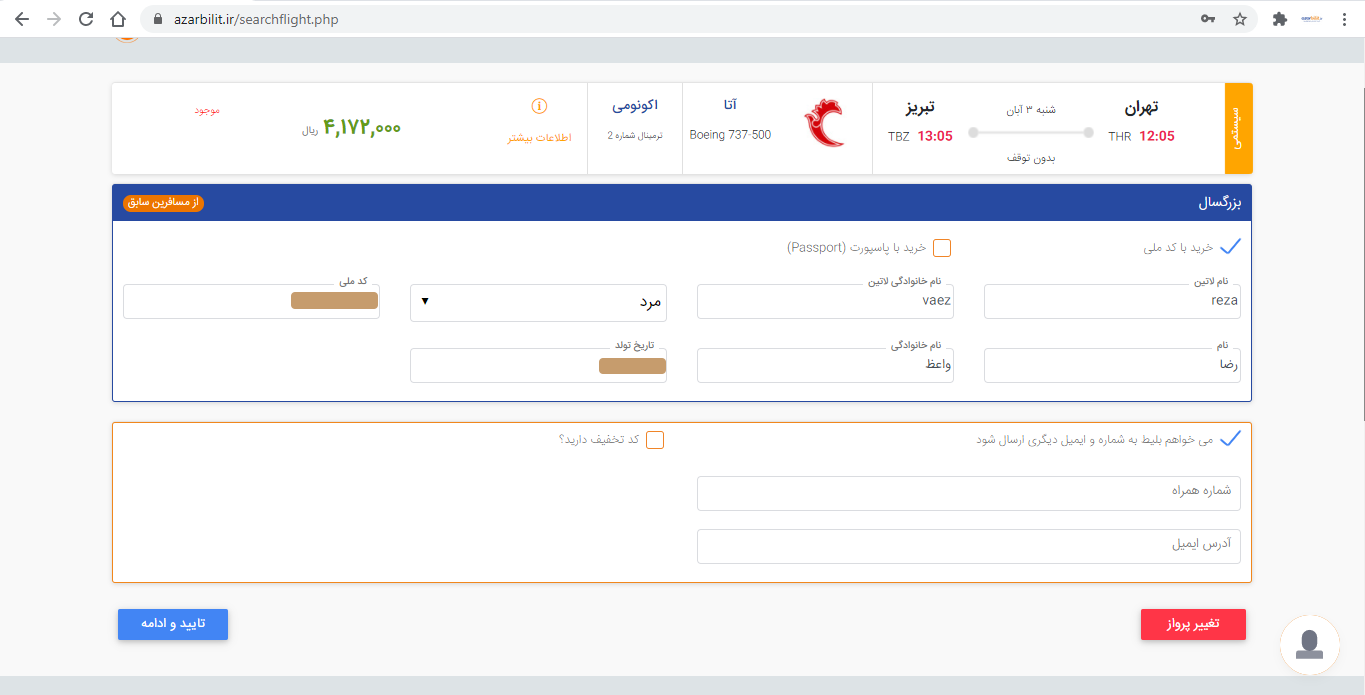Click the saved passwords key icon

tap(1208, 19)
